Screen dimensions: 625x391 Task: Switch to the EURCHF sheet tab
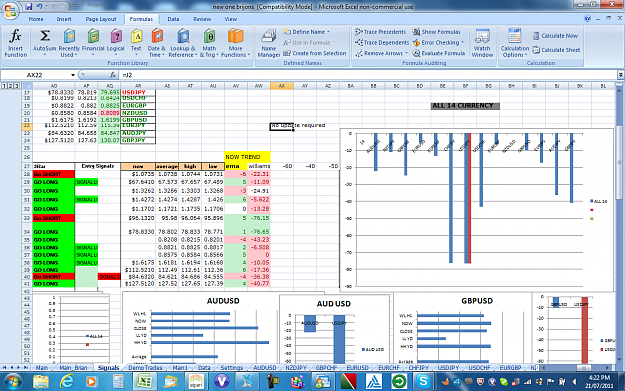point(388,367)
